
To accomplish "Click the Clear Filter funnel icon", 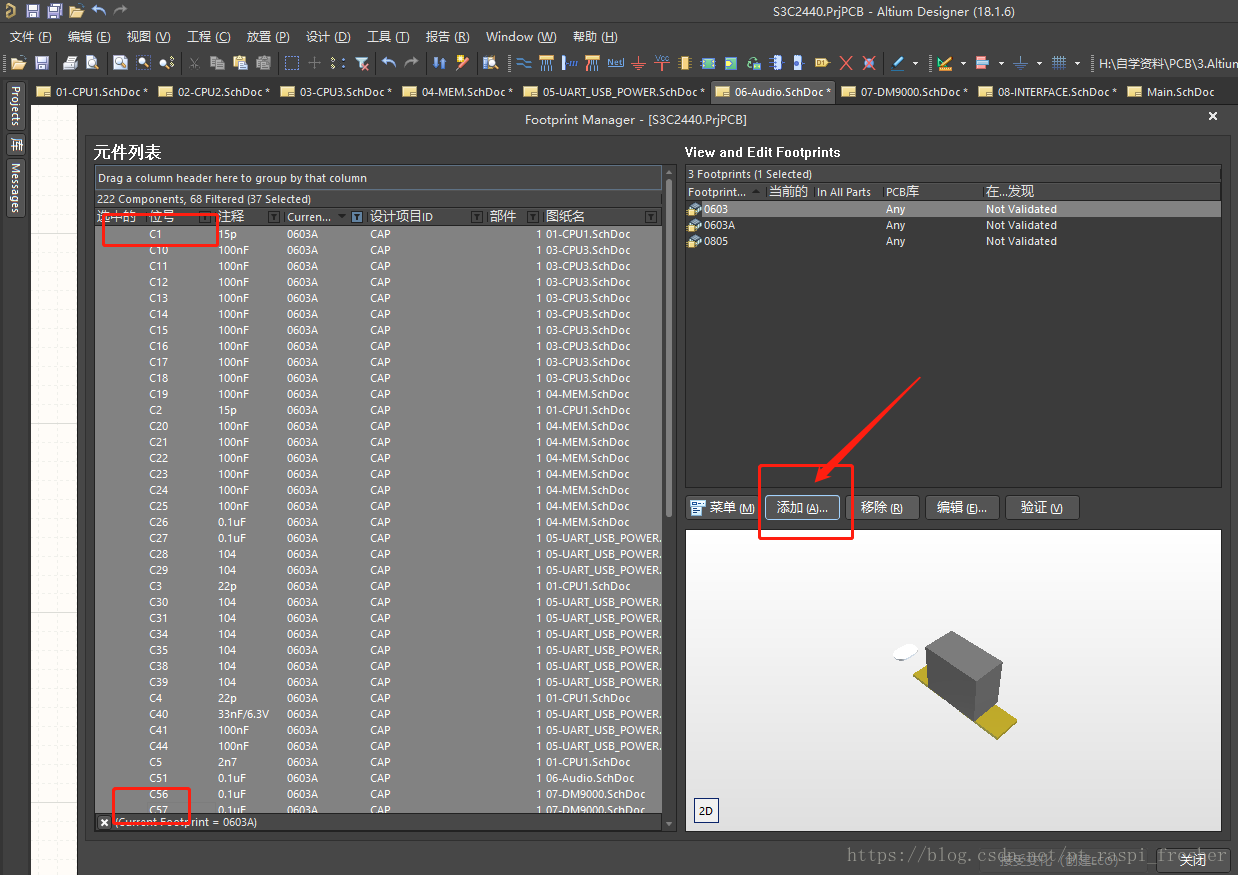I will pyautogui.click(x=362, y=63).
